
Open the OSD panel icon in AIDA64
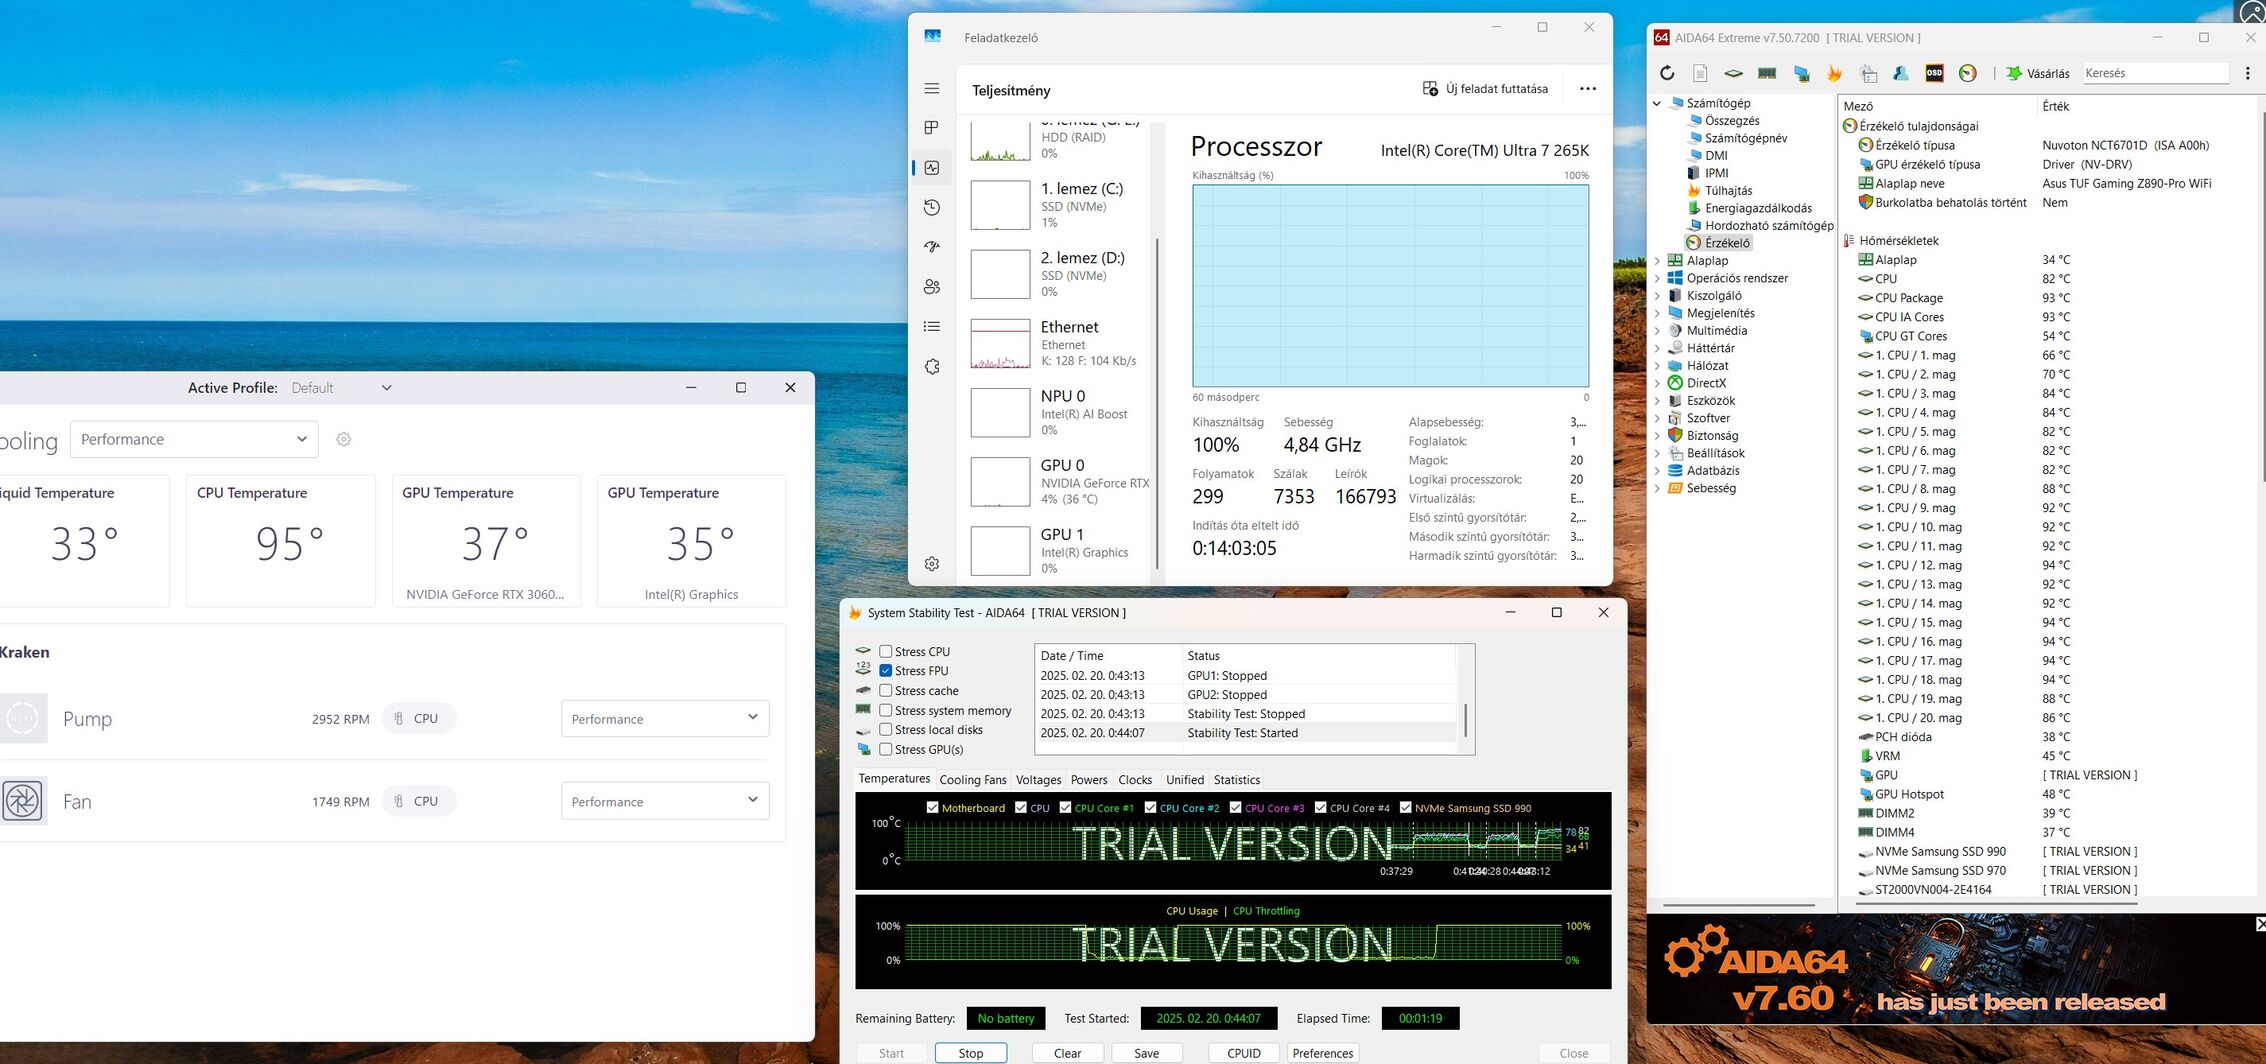pyautogui.click(x=1934, y=73)
